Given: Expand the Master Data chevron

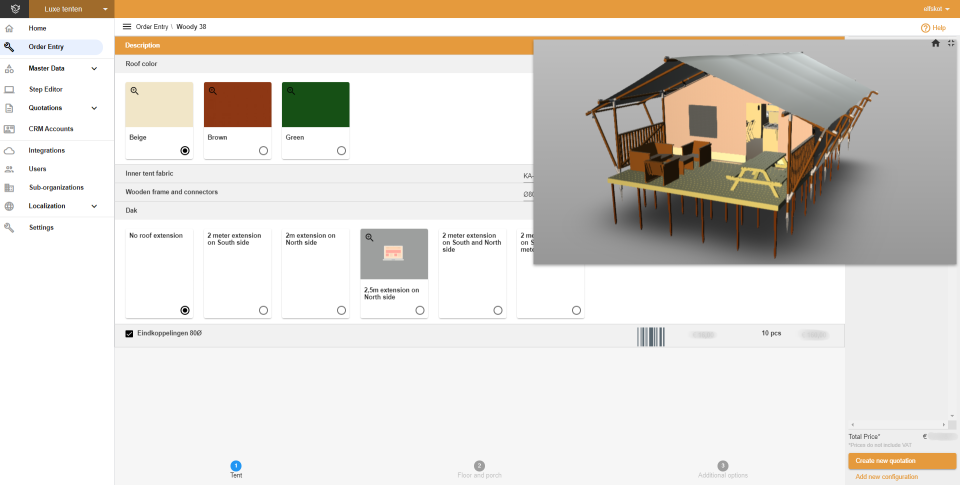Looking at the screenshot, I should (94, 69).
